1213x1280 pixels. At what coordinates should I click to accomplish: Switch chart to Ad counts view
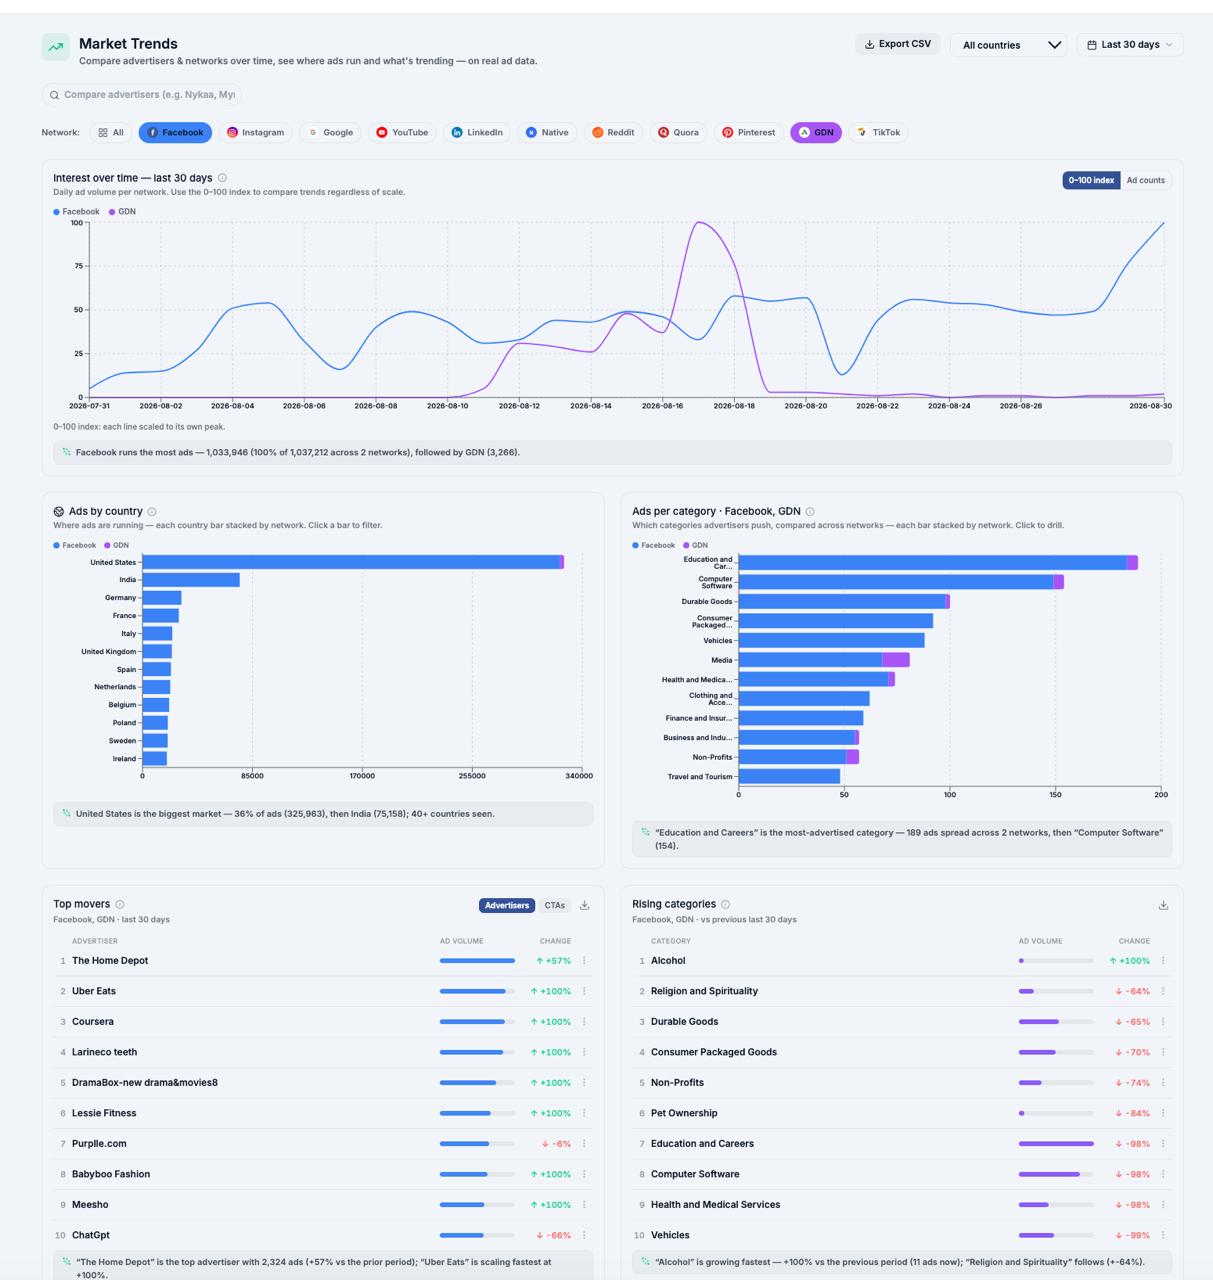click(1145, 181)
